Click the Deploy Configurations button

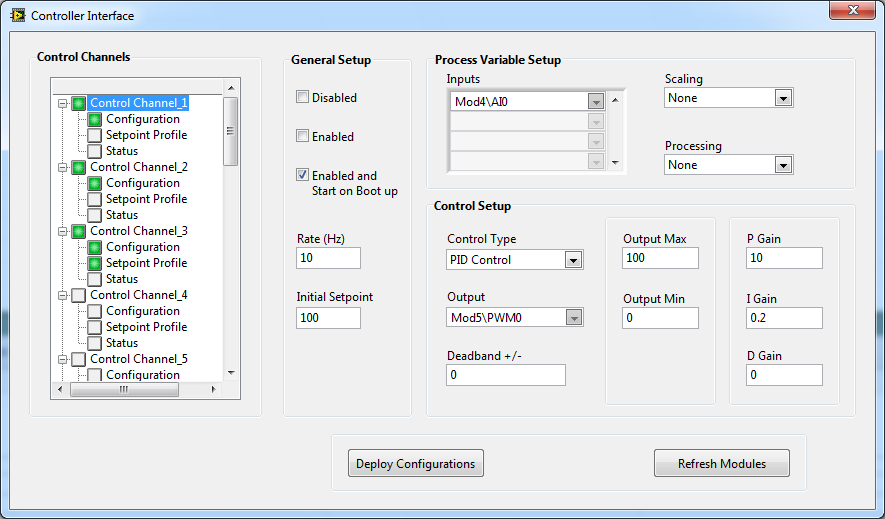(x=415, y=464)
